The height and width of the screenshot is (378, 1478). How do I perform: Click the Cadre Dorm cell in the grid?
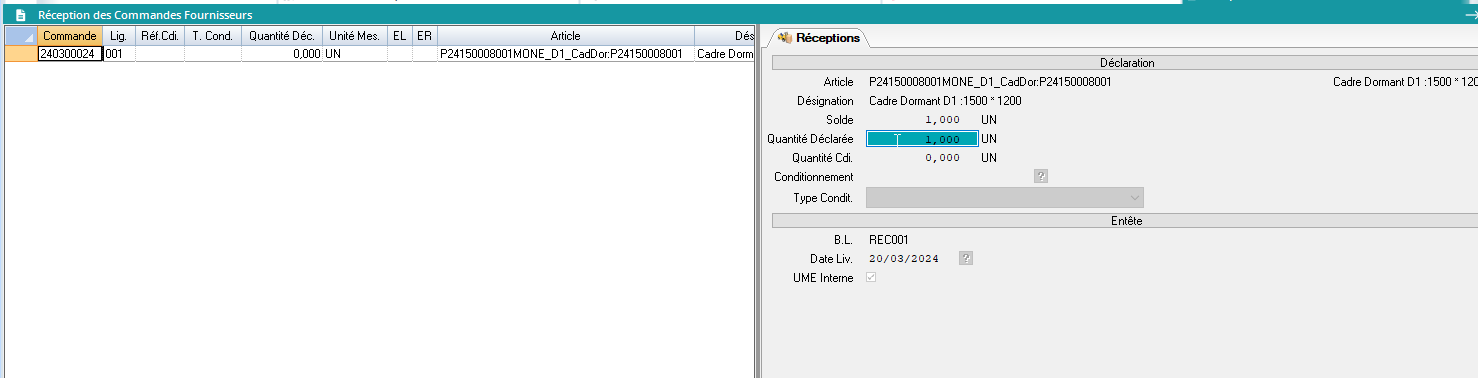(724, 54)
